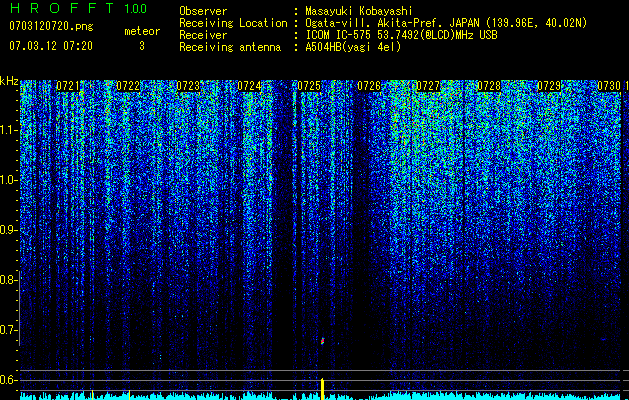Click the 0.6 frequency axis label

pyautogui.click(x=8, y=380)
